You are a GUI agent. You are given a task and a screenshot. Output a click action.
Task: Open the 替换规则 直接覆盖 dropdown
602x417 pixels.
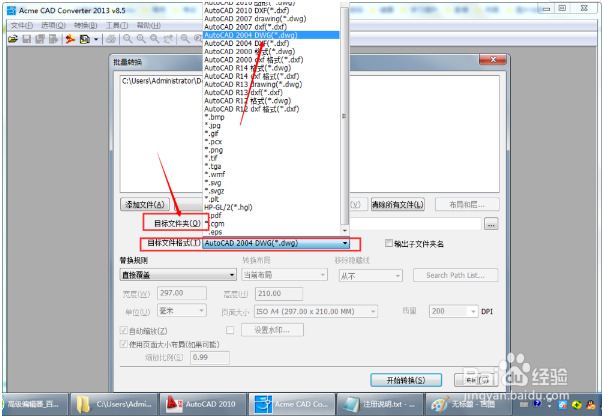(178, 275)
